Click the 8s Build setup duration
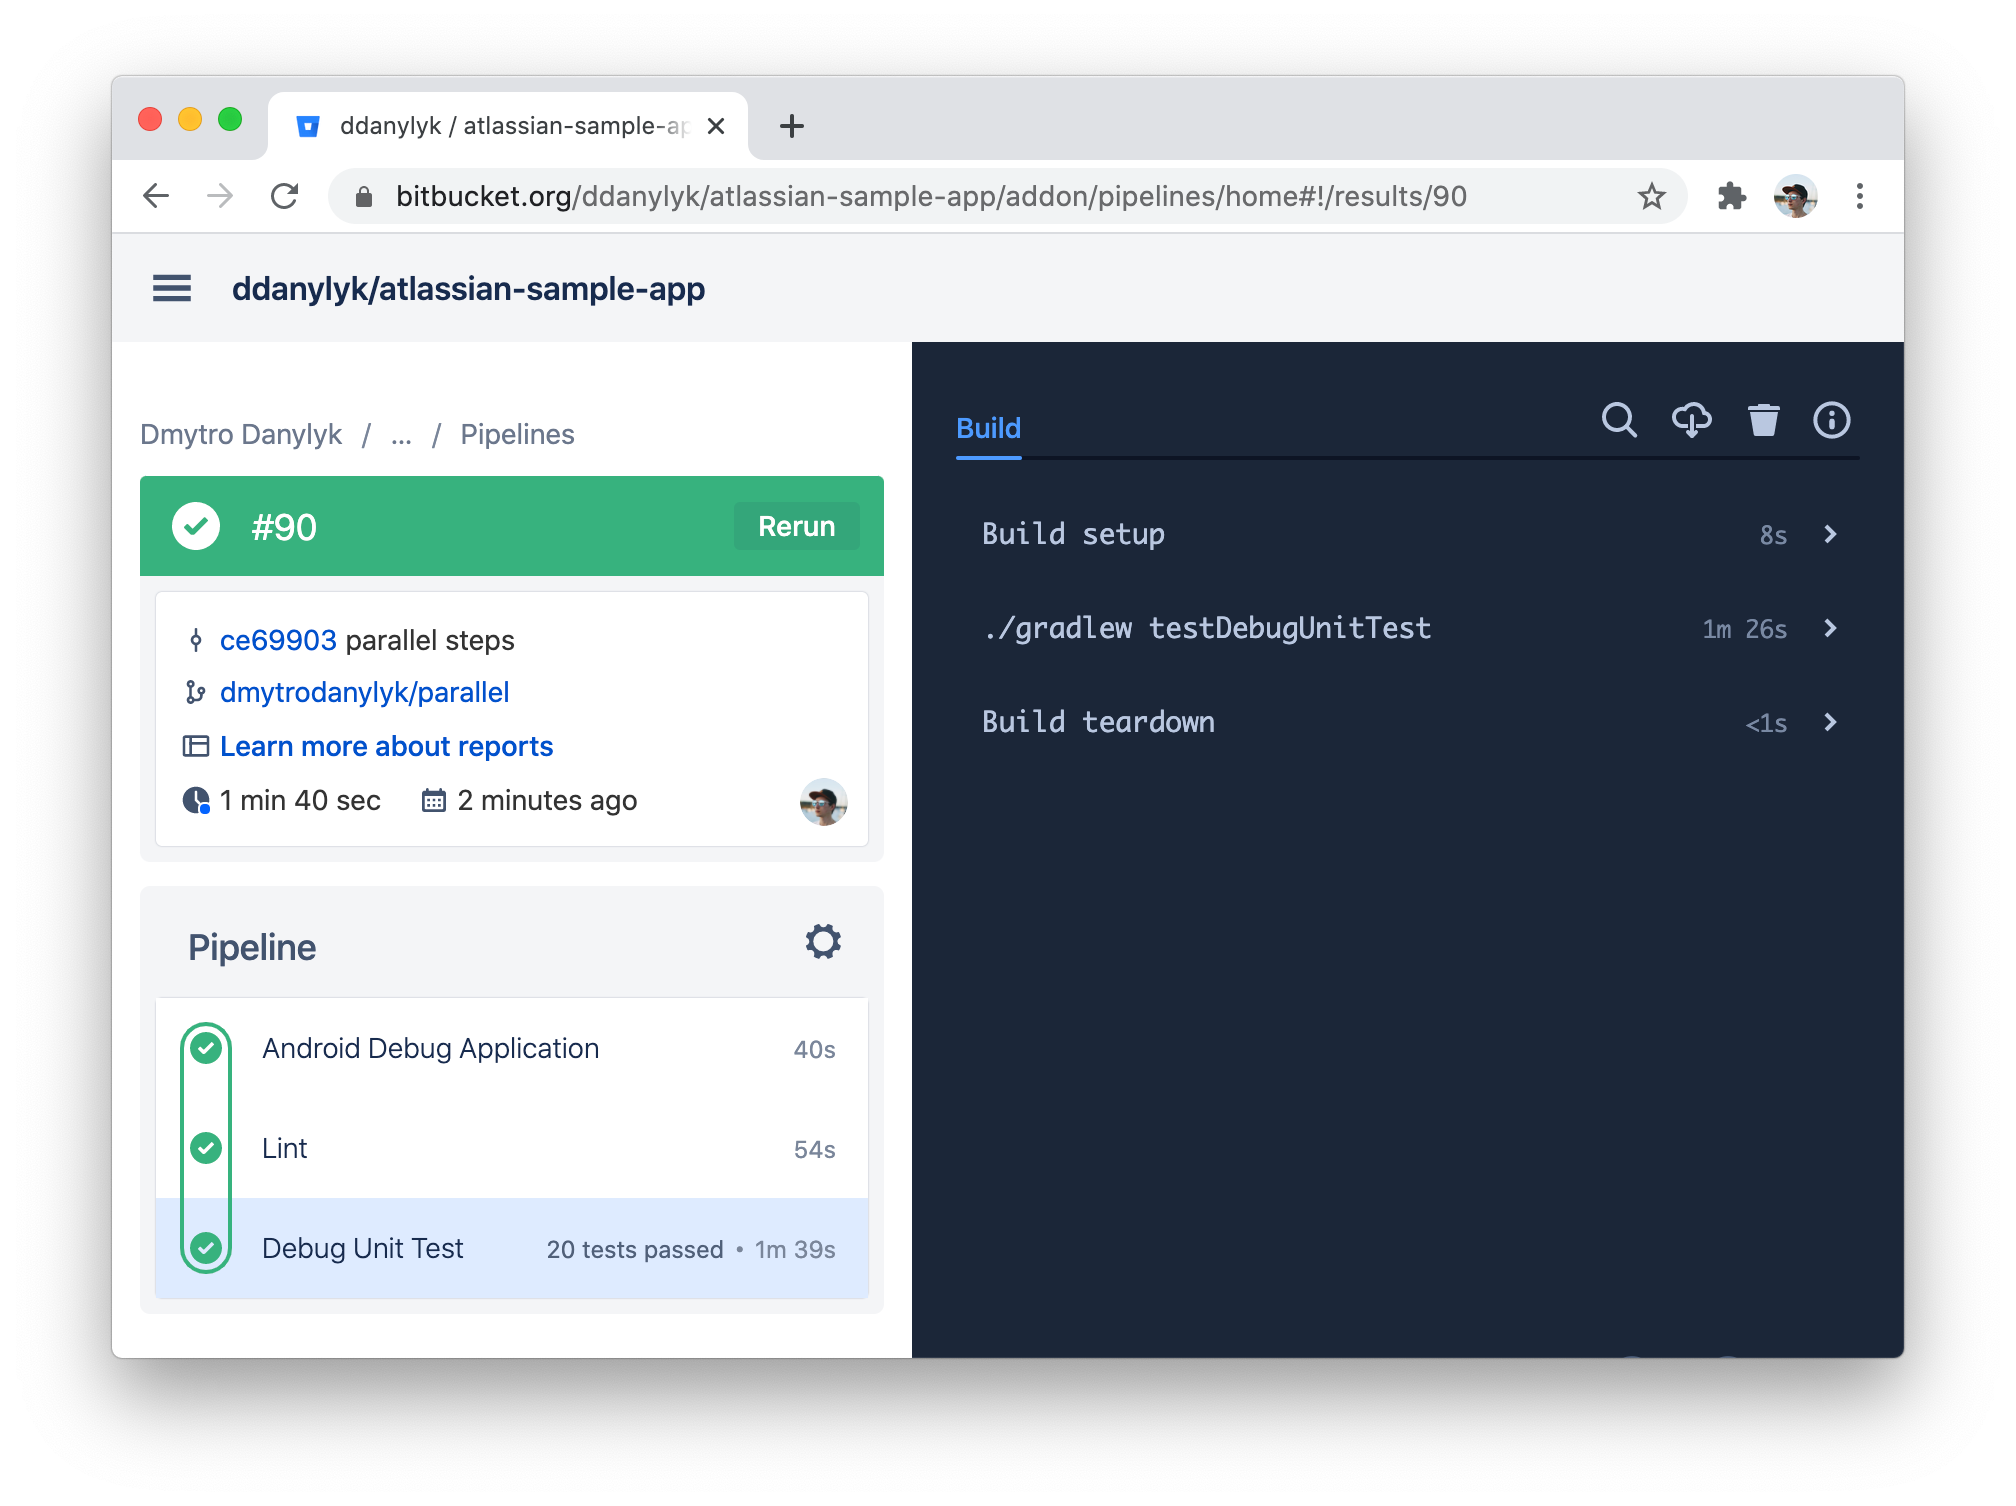 click(1773, 535)
